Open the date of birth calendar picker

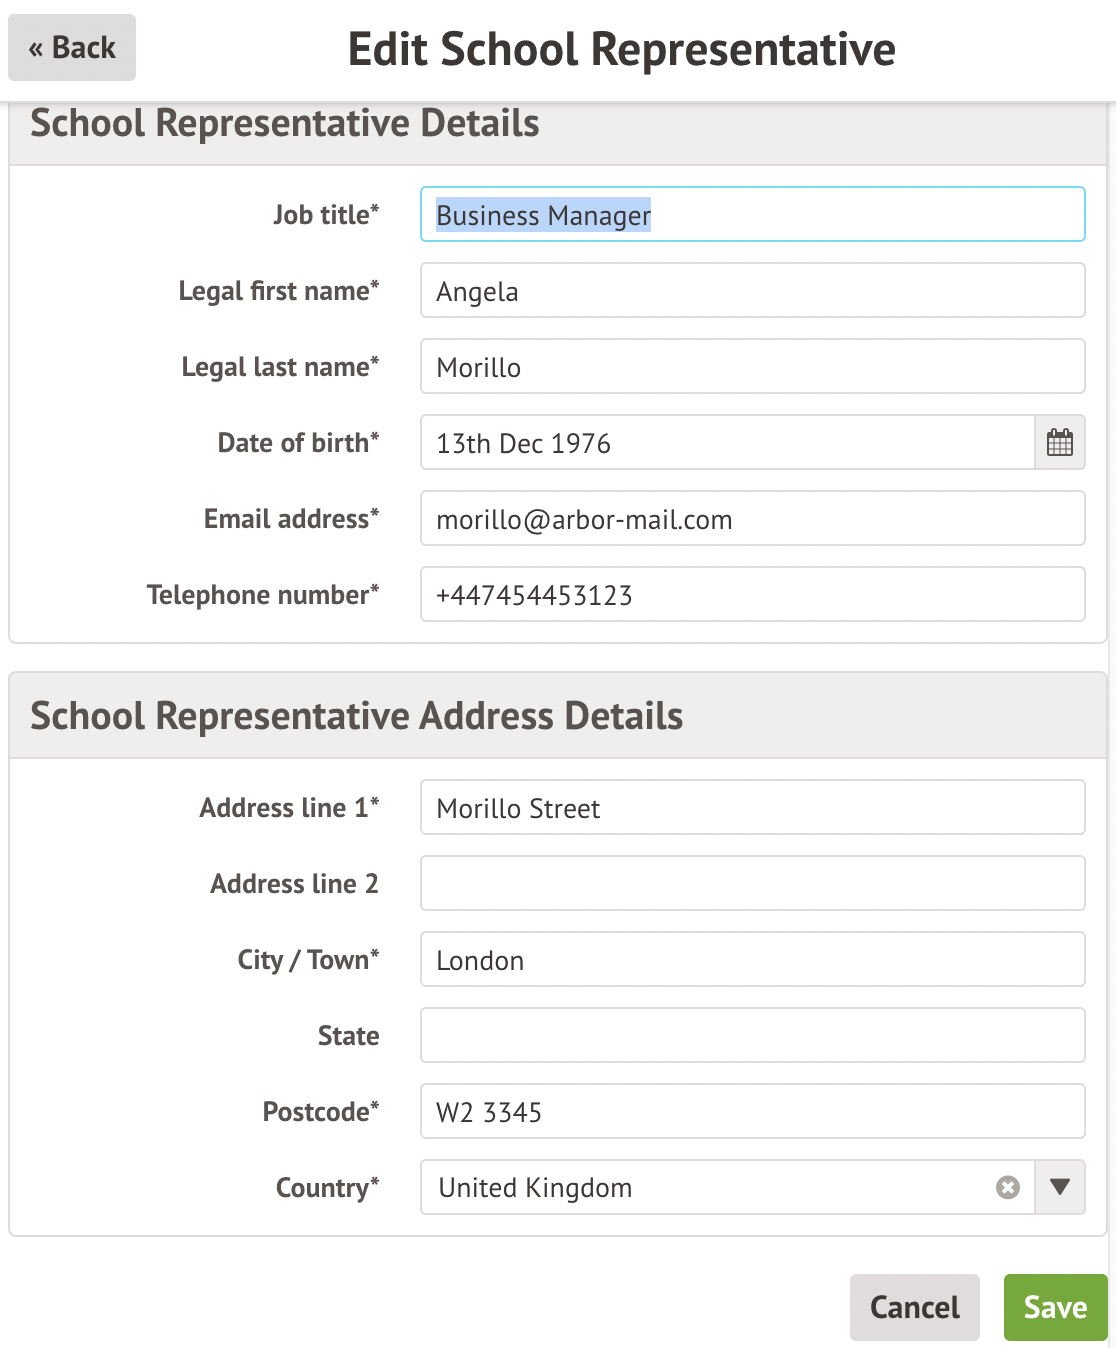coord(1059,442)
